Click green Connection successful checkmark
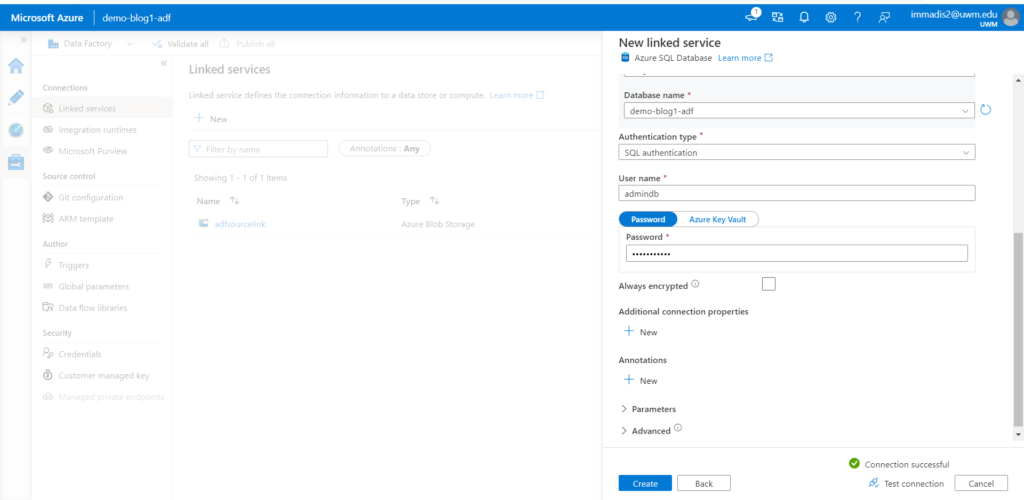Screen dimensions: 1024x500 point(854,463)
